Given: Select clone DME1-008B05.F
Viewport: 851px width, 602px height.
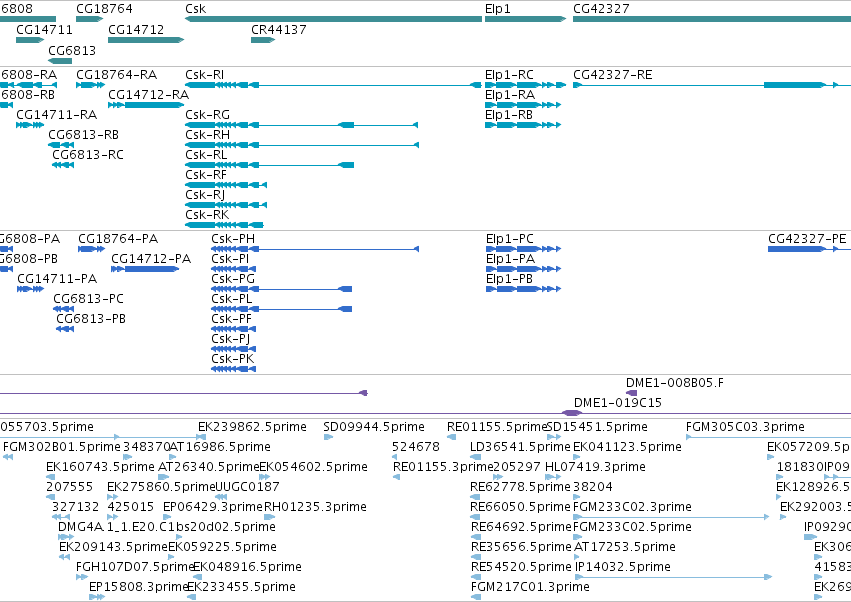Looking at the screenshot, I should [x=675, y=383].
